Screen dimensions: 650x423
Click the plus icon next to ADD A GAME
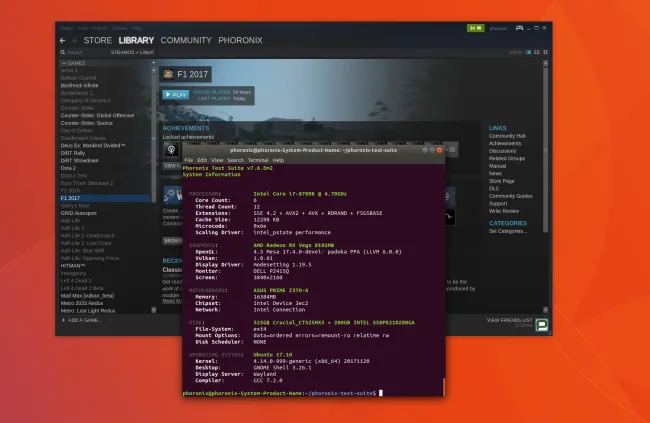[63, 320]
